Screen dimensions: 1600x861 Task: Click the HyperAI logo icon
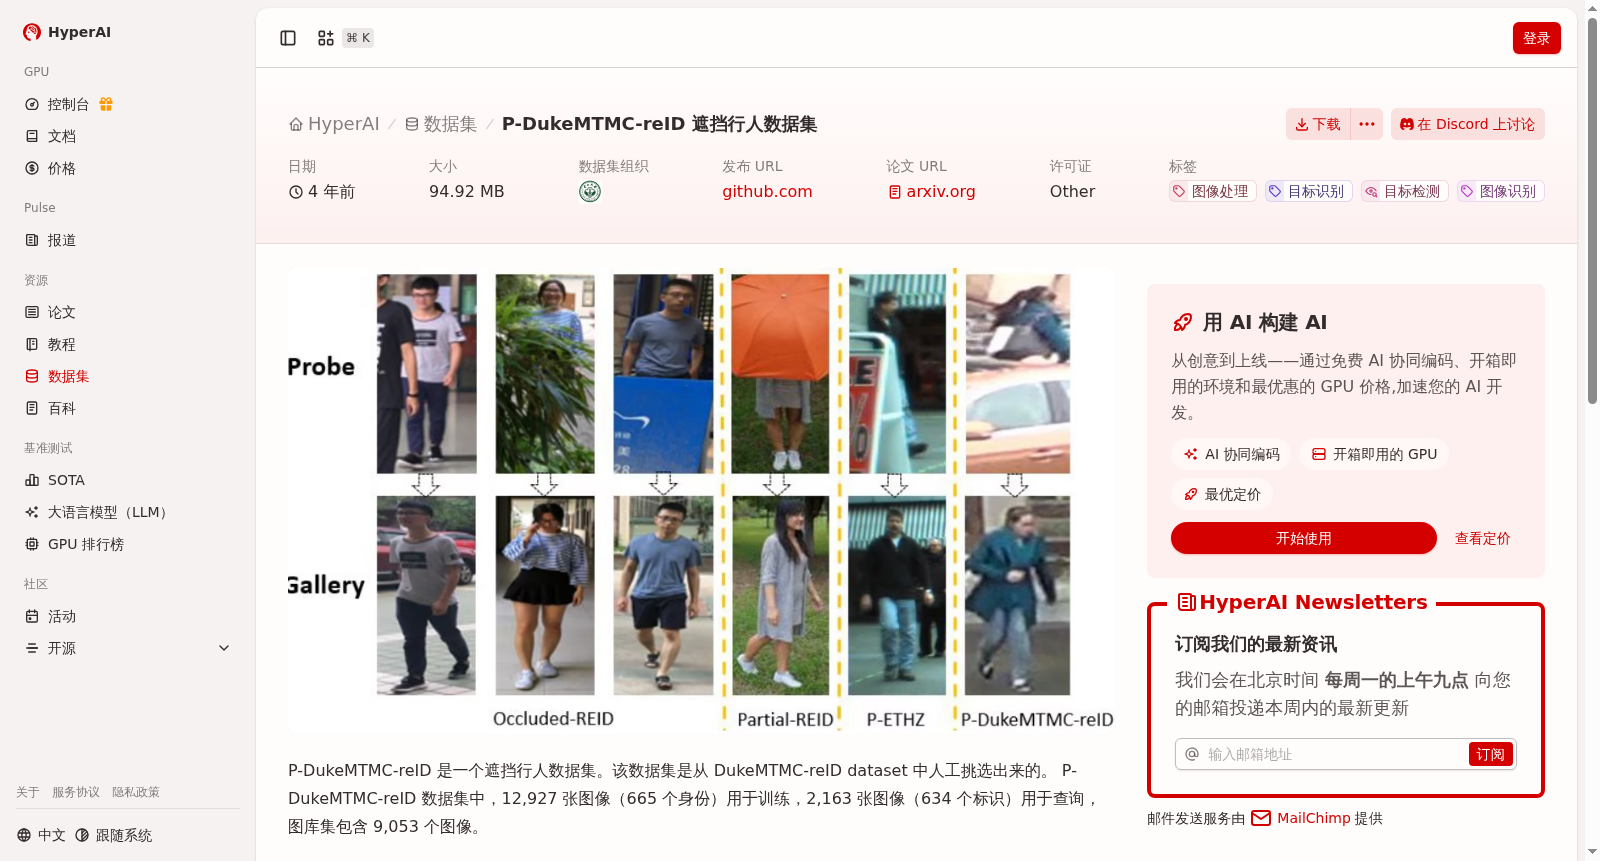(32, 32)
